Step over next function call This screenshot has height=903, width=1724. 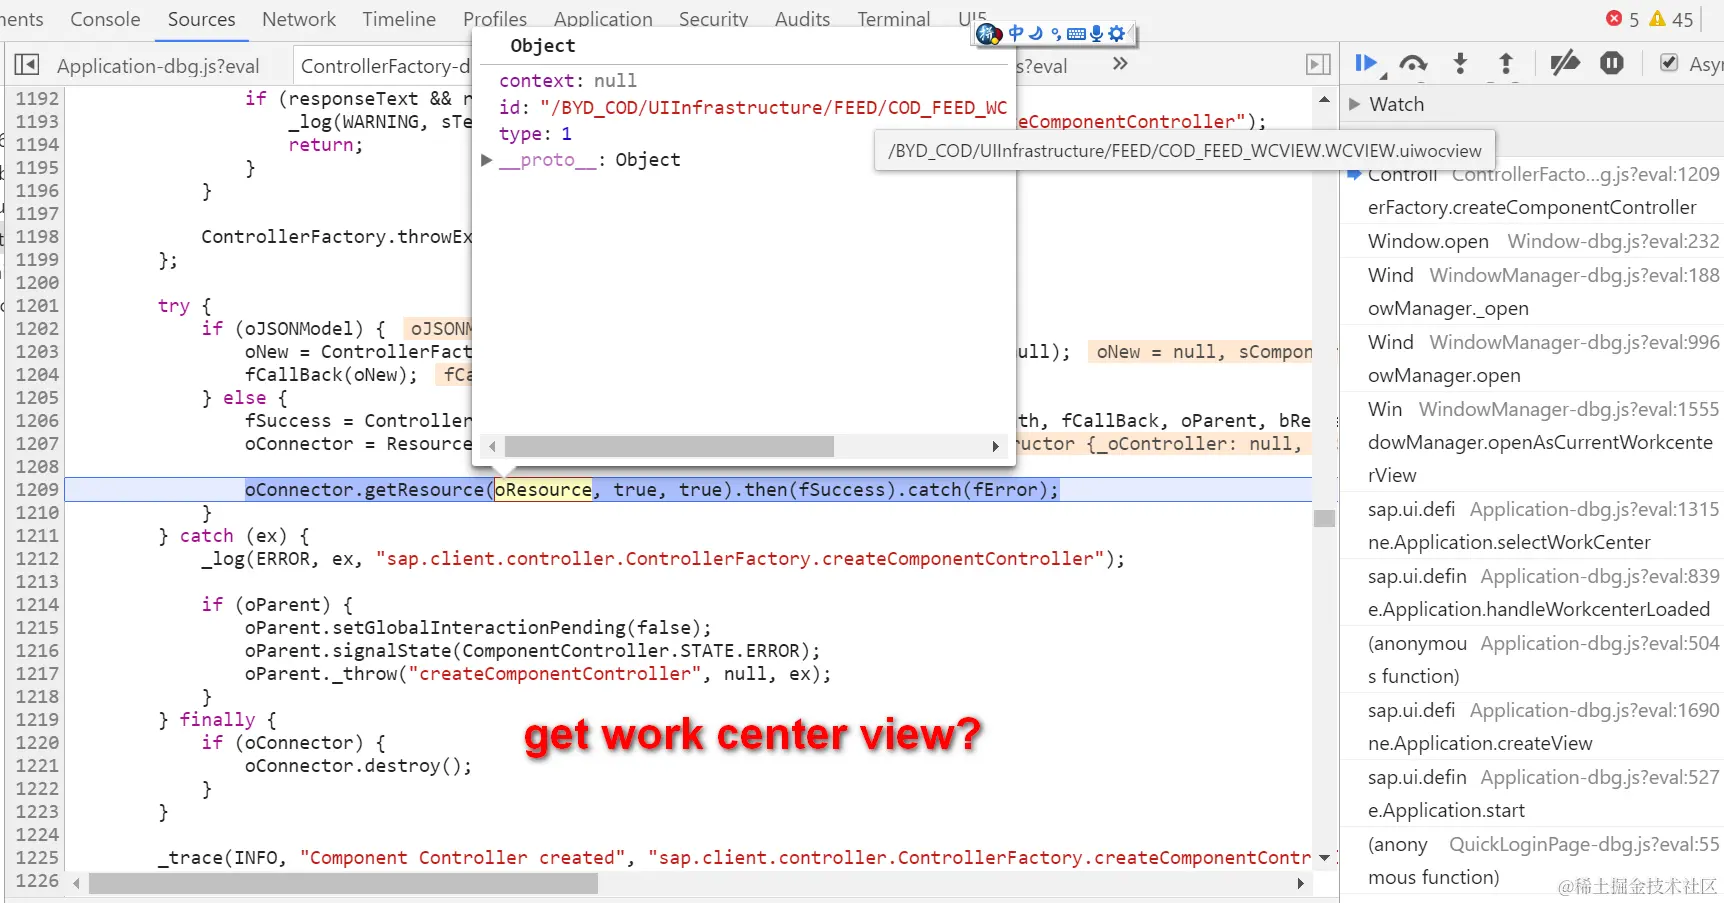1413,64
